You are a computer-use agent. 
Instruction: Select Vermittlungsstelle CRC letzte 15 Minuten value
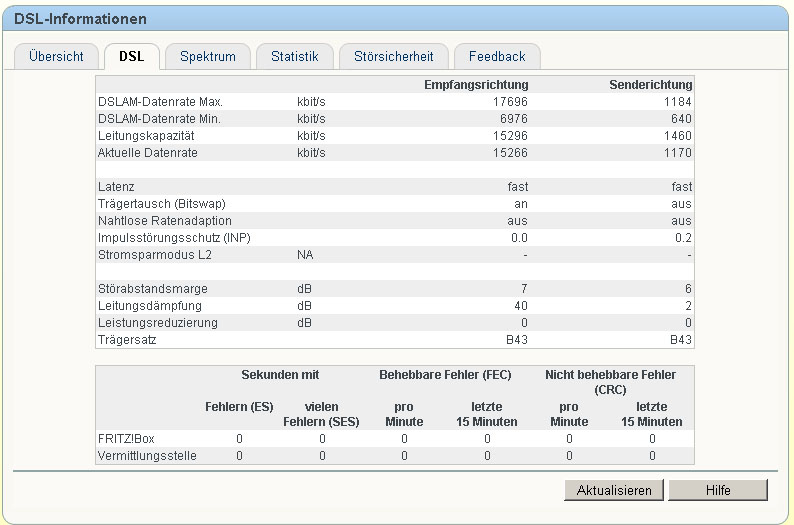pos(652,456)
